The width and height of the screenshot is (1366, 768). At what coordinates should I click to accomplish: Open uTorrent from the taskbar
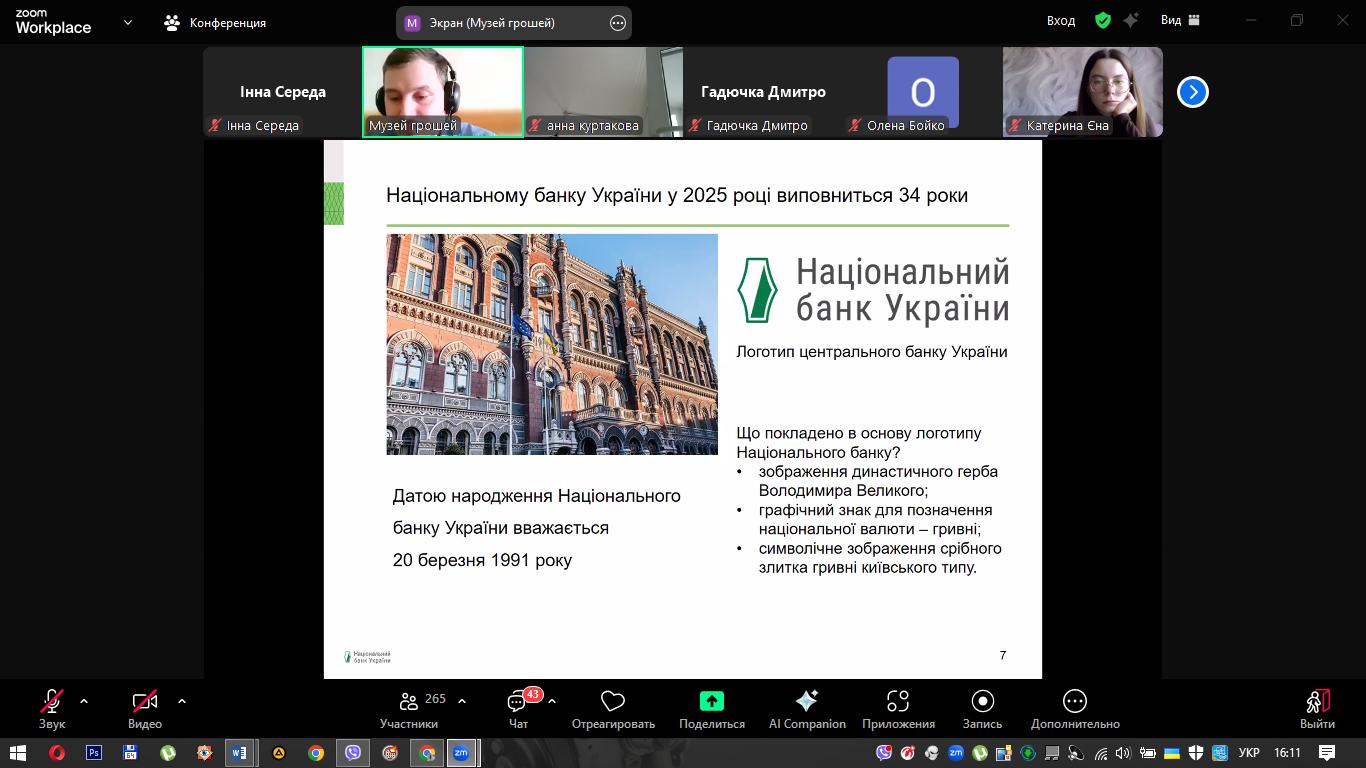[168, 753]
